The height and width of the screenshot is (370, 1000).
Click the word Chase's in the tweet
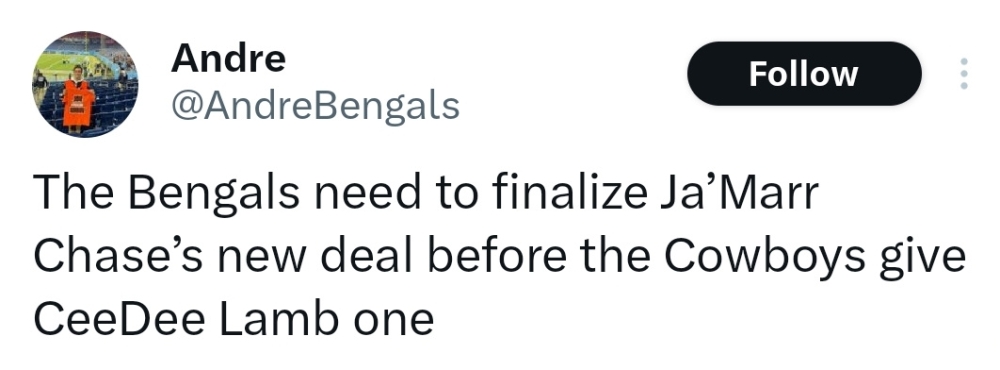118,255
